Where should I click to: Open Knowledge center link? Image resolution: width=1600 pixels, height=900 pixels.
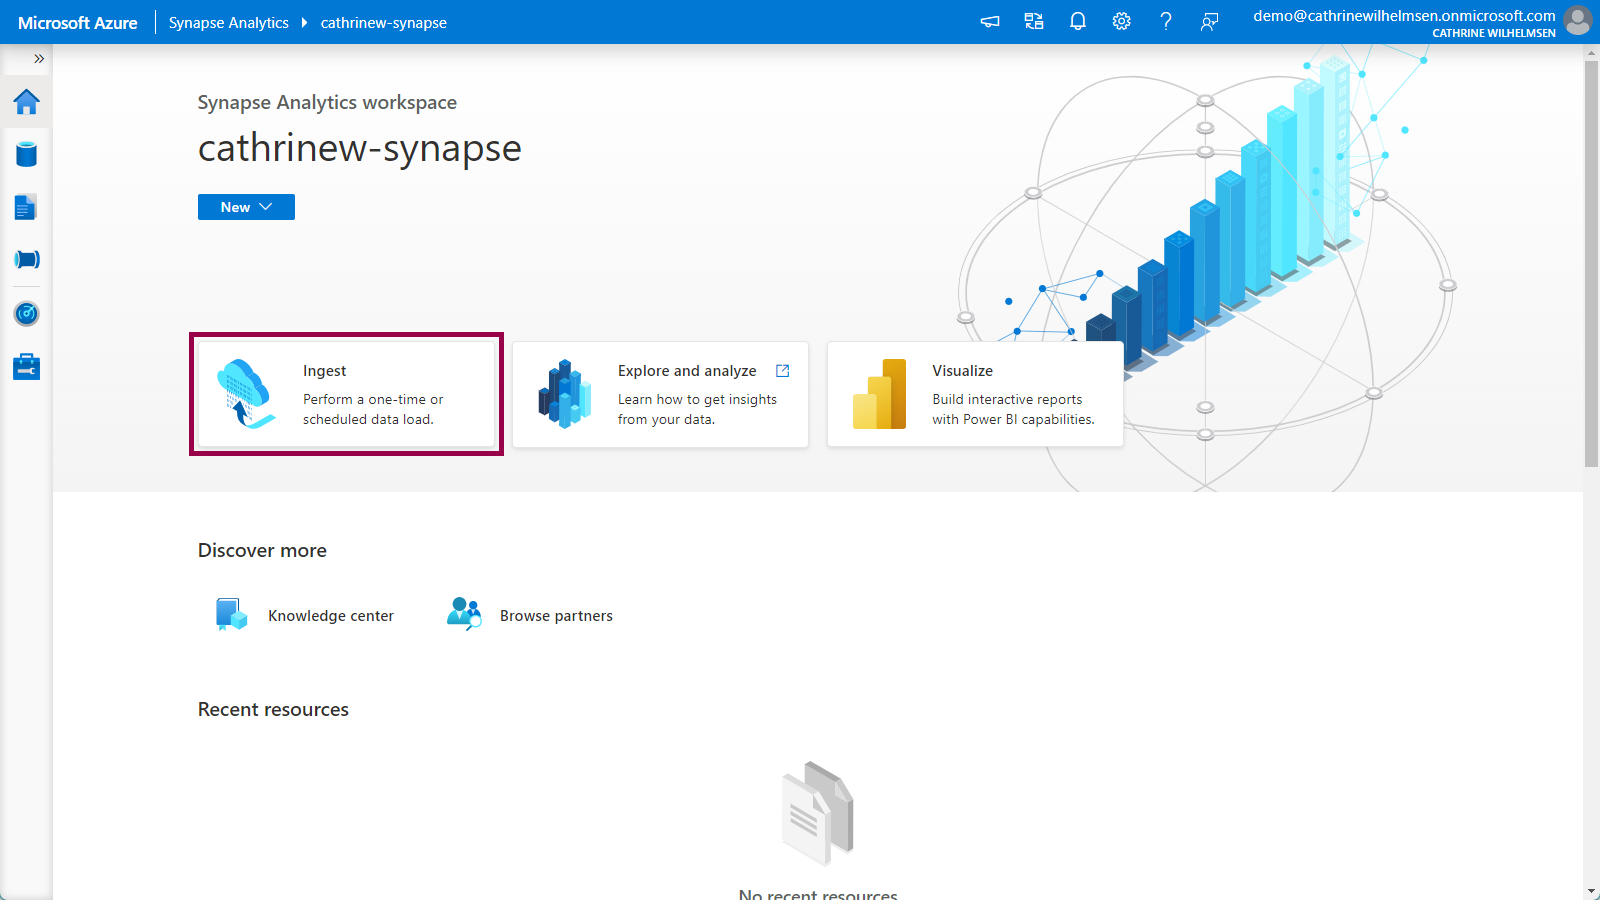(330, 616)
